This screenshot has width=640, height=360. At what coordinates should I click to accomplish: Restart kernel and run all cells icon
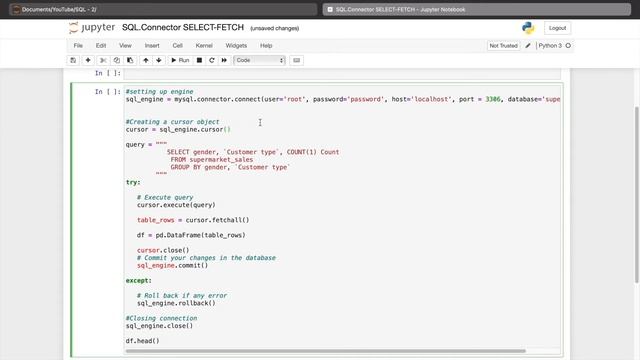(224, 60)
